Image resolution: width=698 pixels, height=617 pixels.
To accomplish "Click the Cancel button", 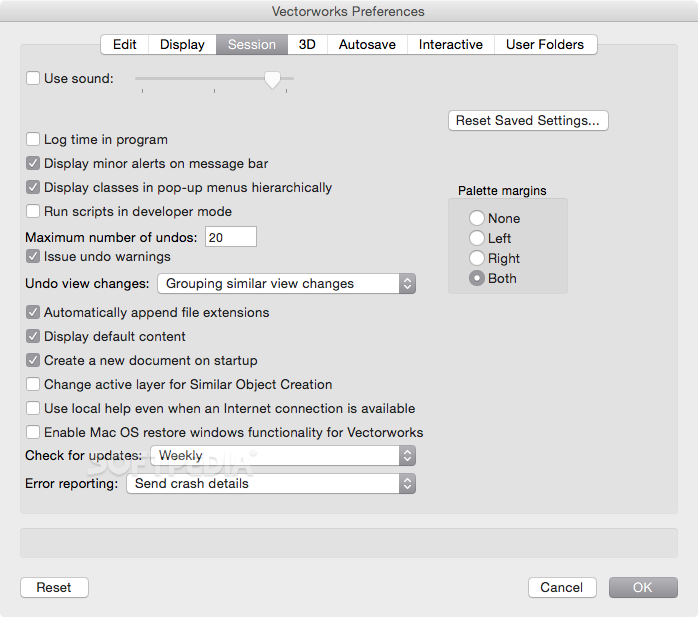I will [562, 588].
